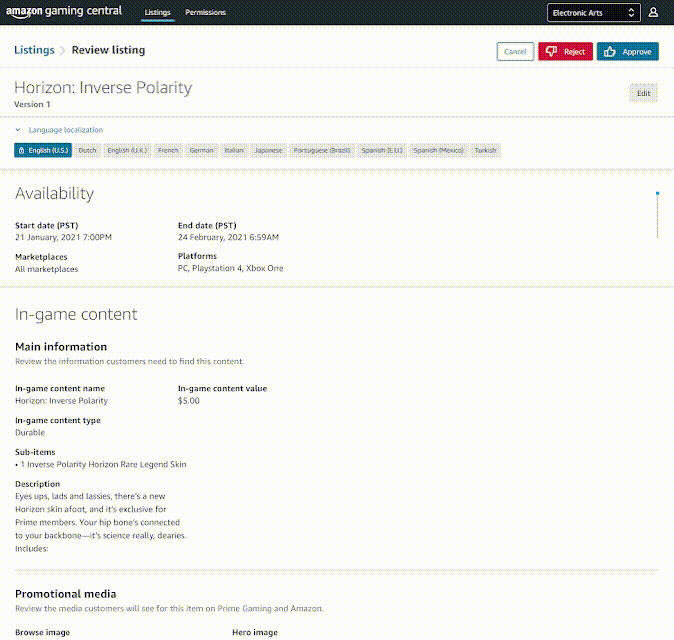This screenshot has width=674, height=640.
Task: Click the 'Version 1' label
Action: [x=32, y=104]
